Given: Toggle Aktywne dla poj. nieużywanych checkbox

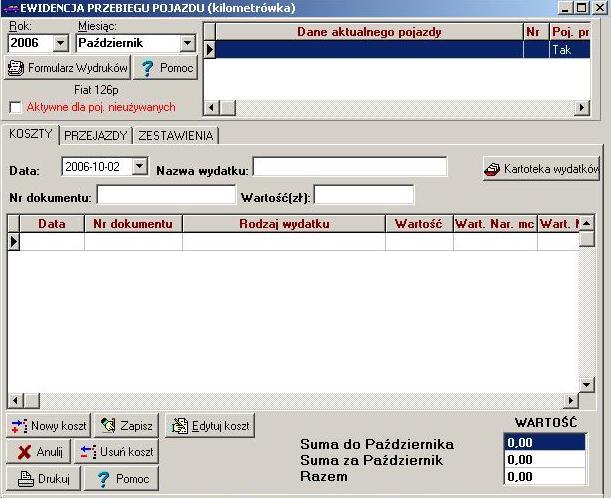Looking at the screenshot, I should pos(15,107).
